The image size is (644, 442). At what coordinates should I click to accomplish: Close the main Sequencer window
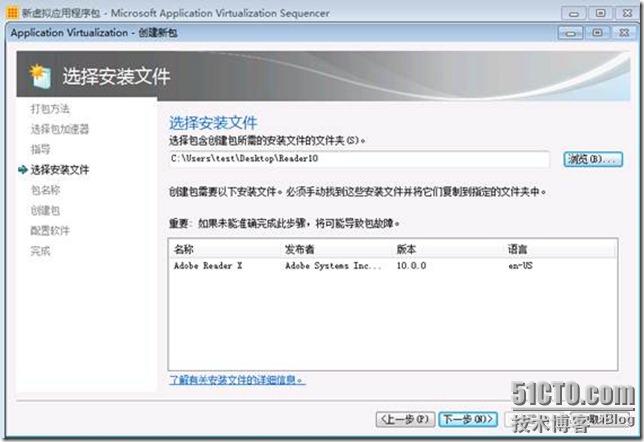coord(628,13)
